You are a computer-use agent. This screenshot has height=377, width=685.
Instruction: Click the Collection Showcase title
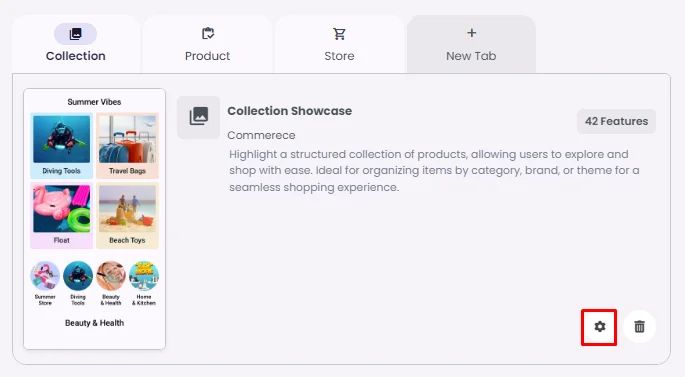click(290, 111)
